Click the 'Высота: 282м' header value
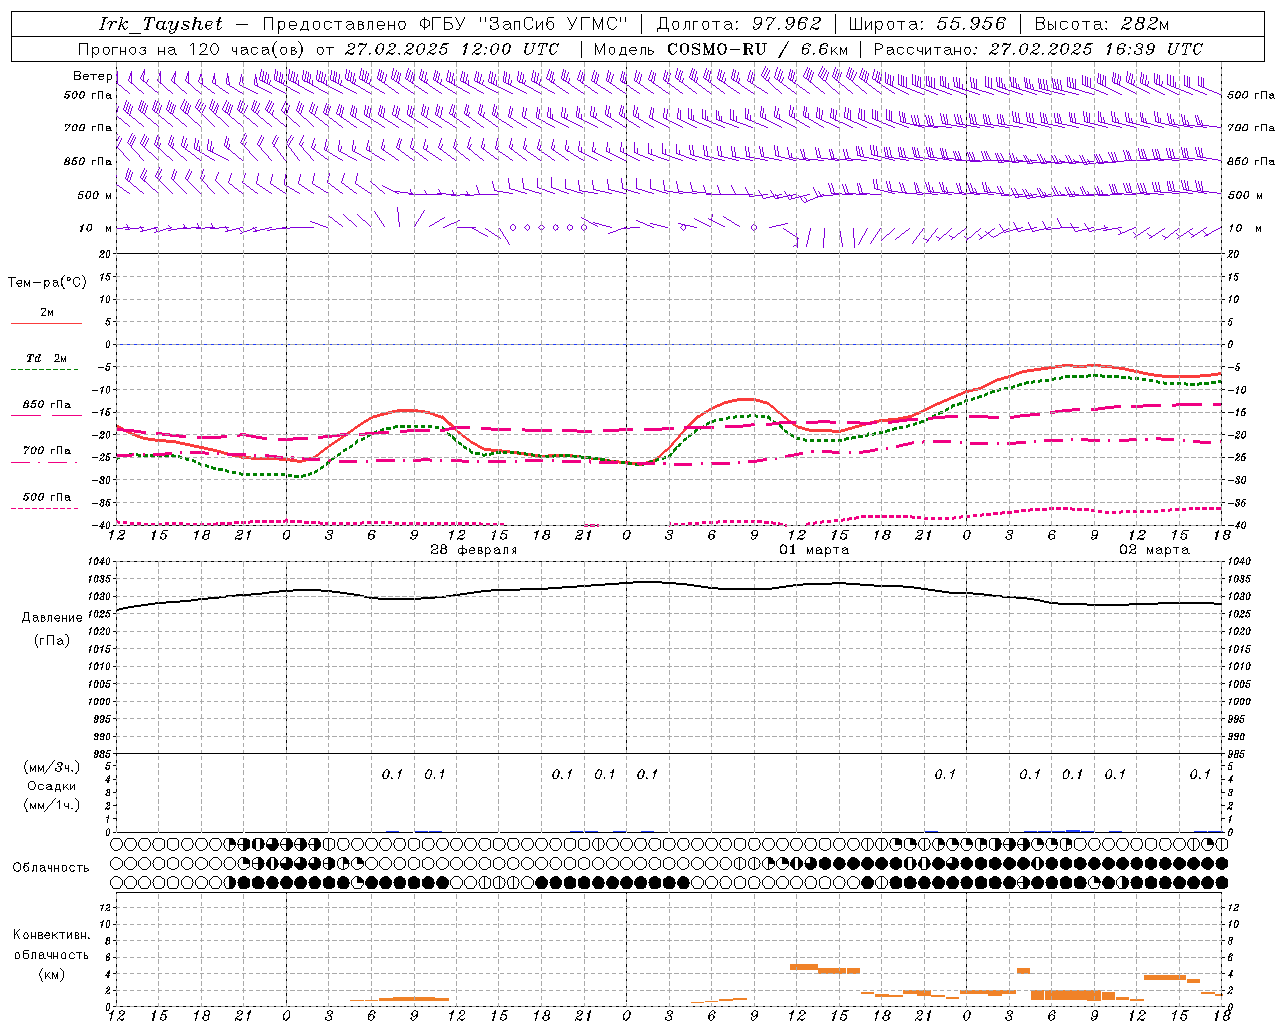Viewport: 1280px width, 1024px height. [1102, 24]
